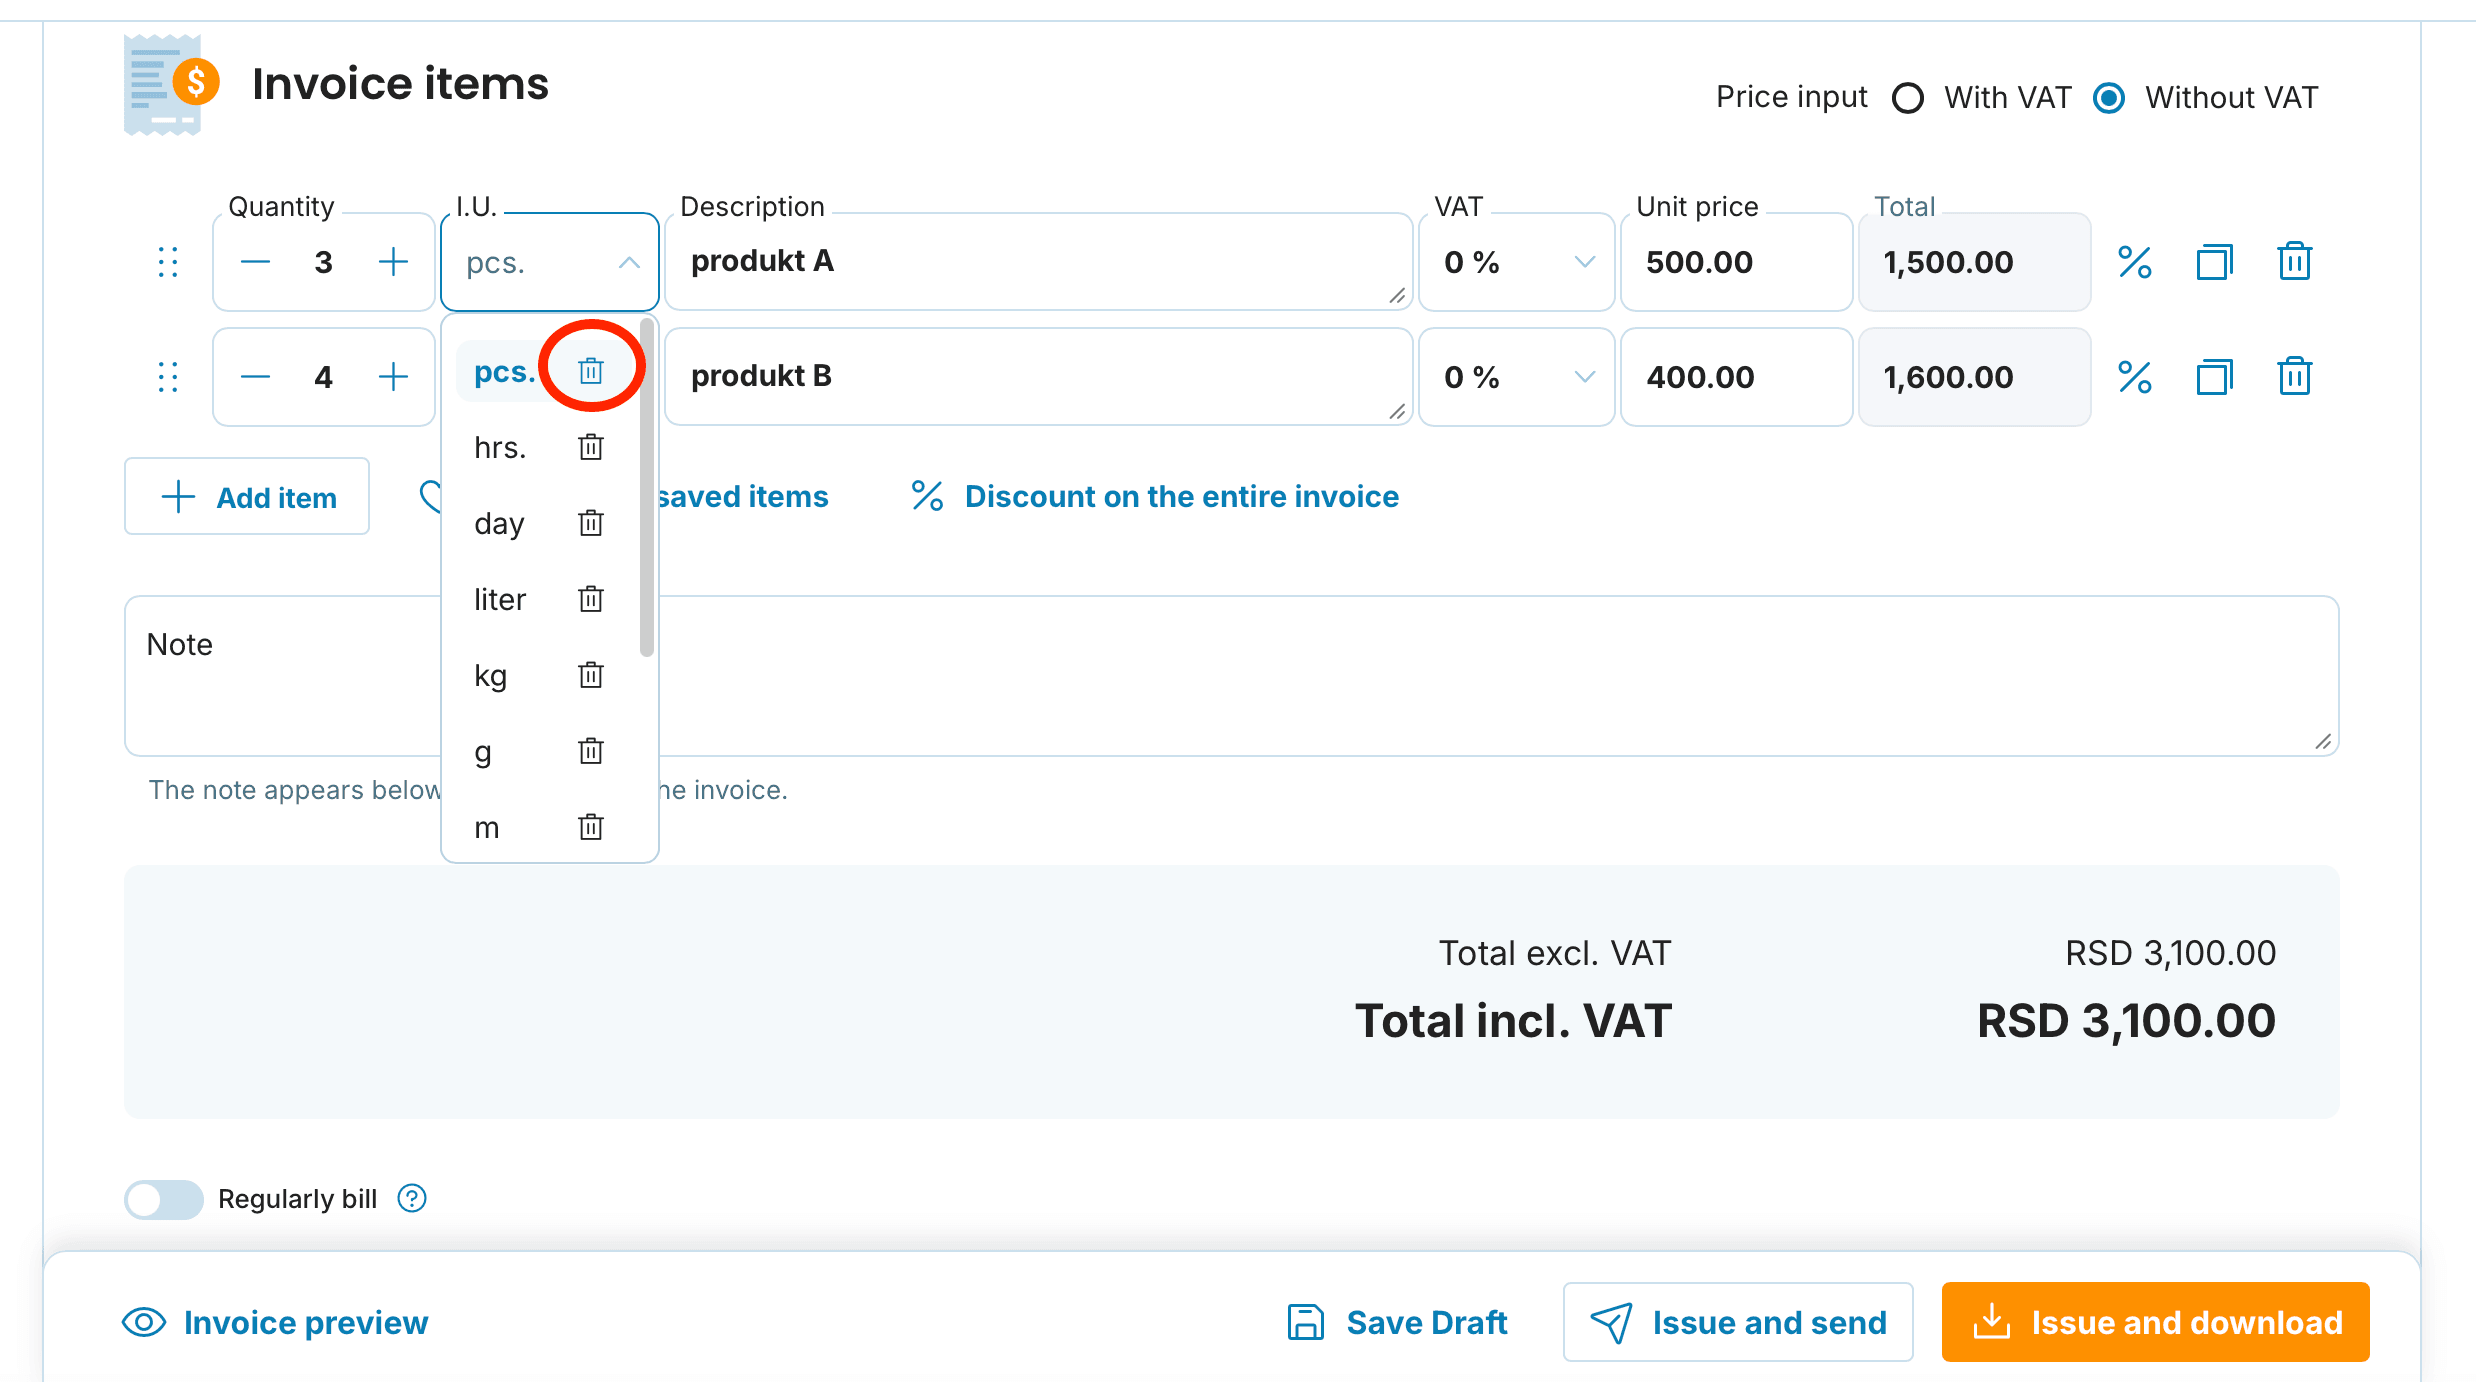Image resolution: width=2476 pixels, height=1382 pixels.
Task: Delete the g unit entry
Action: (x=591, y=751)
